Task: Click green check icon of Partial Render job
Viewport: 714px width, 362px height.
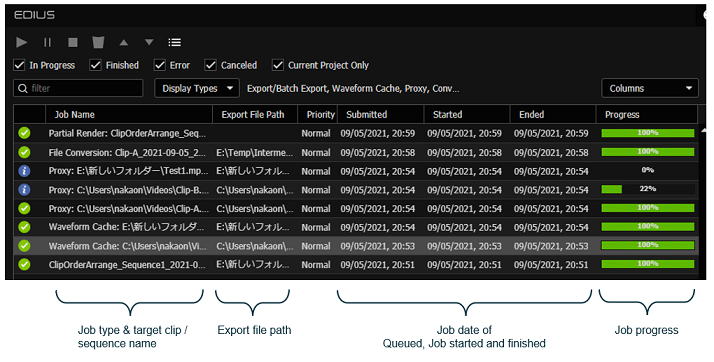Action: tap(24, 133)
